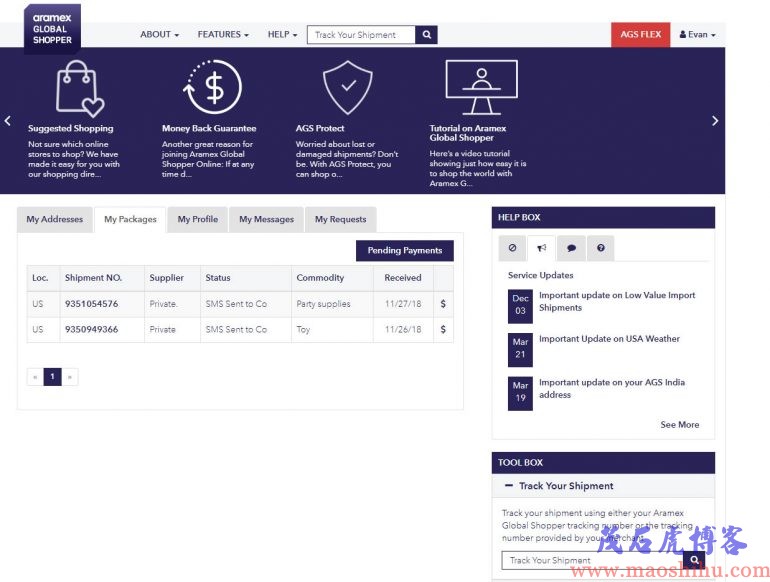Open the Evan user account dropdown

click(697, 34)
